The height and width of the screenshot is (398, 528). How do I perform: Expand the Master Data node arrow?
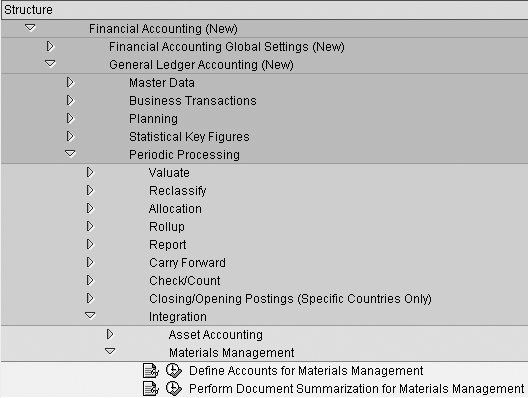pos(70,82)
